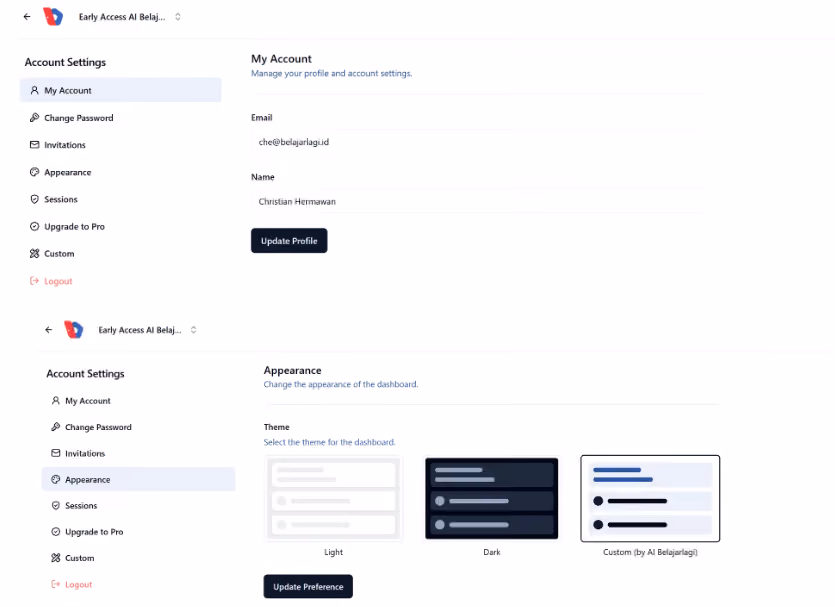The height and width of the screenshot is (607, 835).
Task: Click the app logo in the top My Account screen
Action: [53, 17]
